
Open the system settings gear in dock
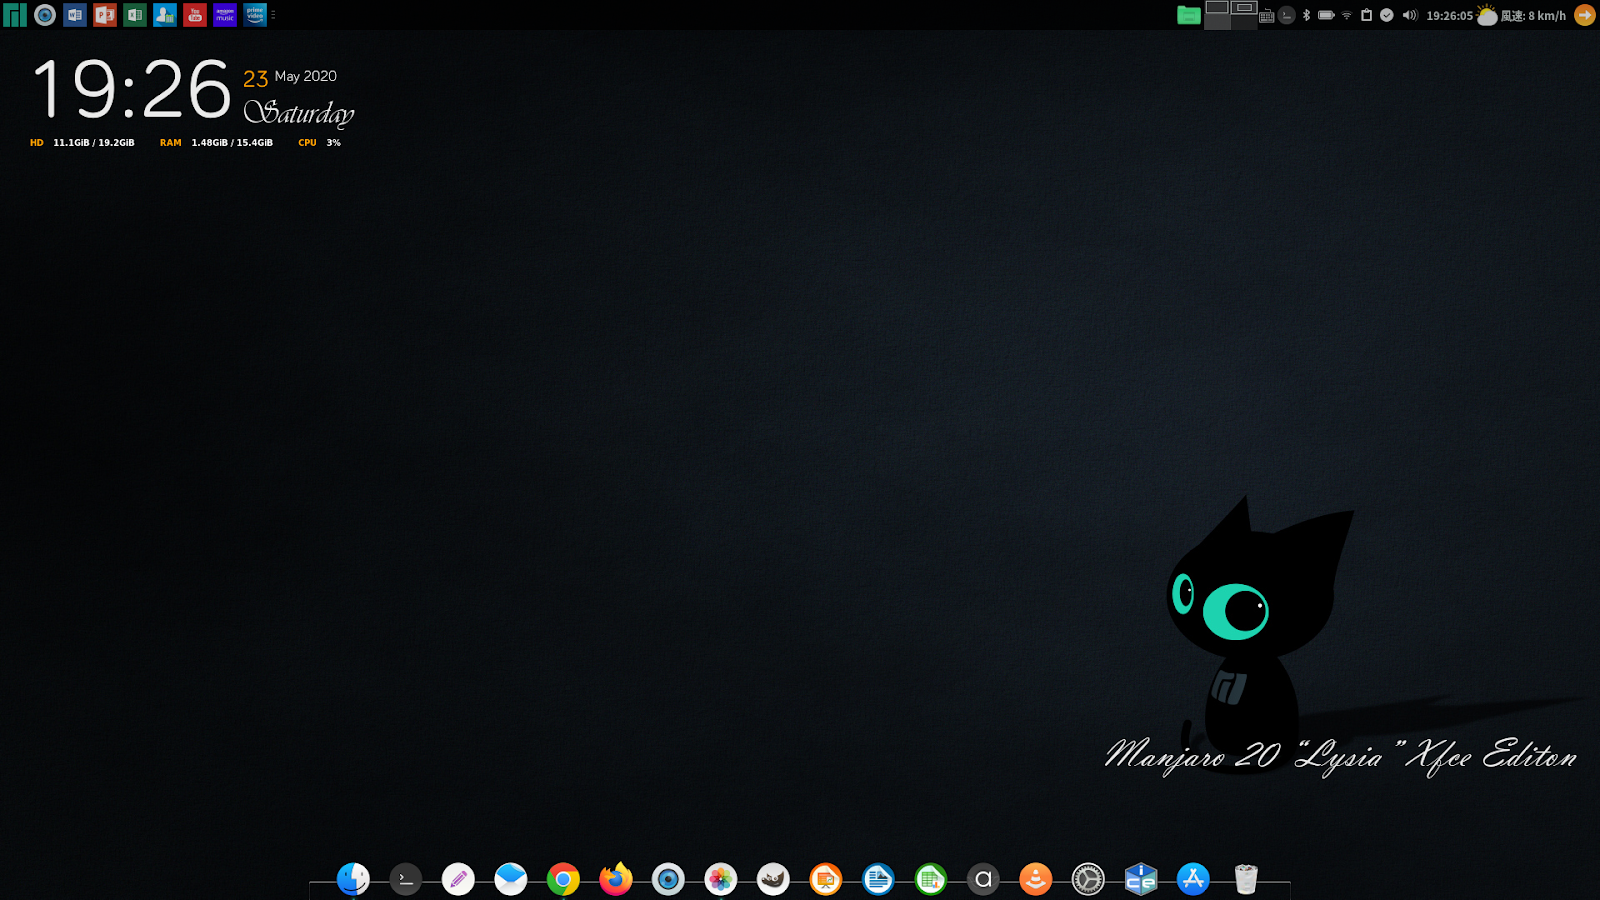pyautogui.click(x=1088, y=879)
